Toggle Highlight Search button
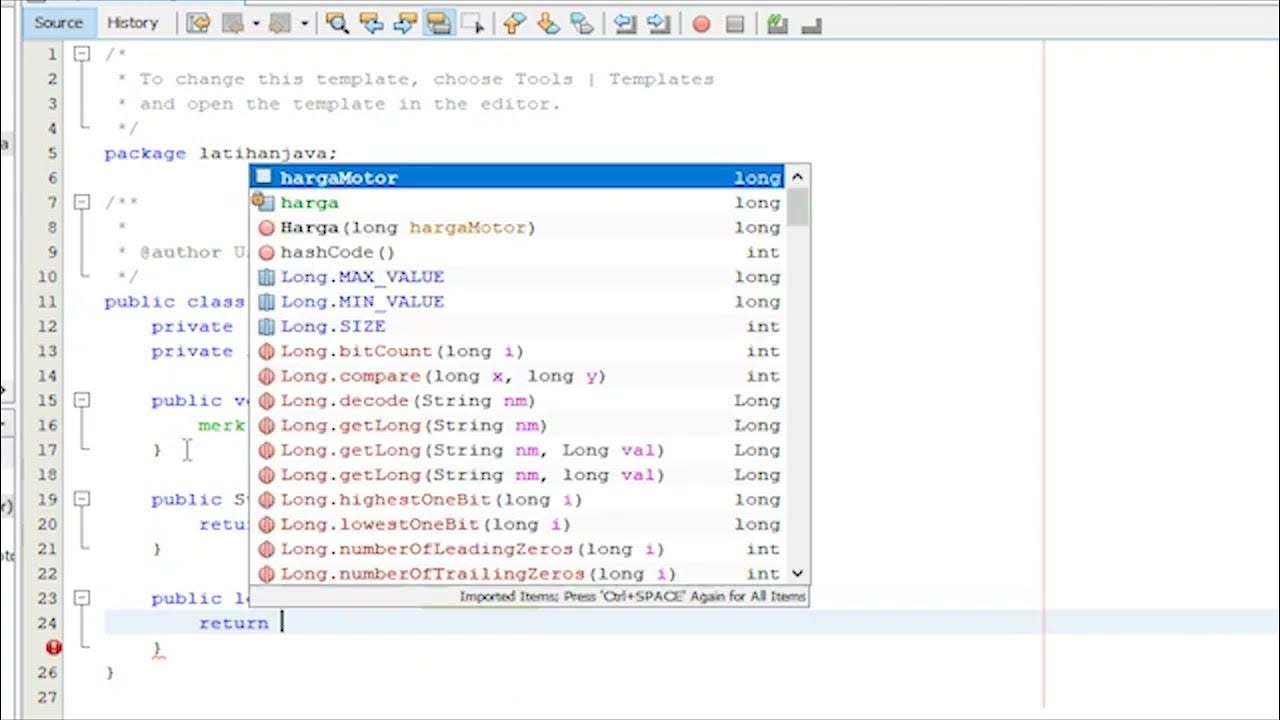1280x720 pixels. tap(439, 23)
